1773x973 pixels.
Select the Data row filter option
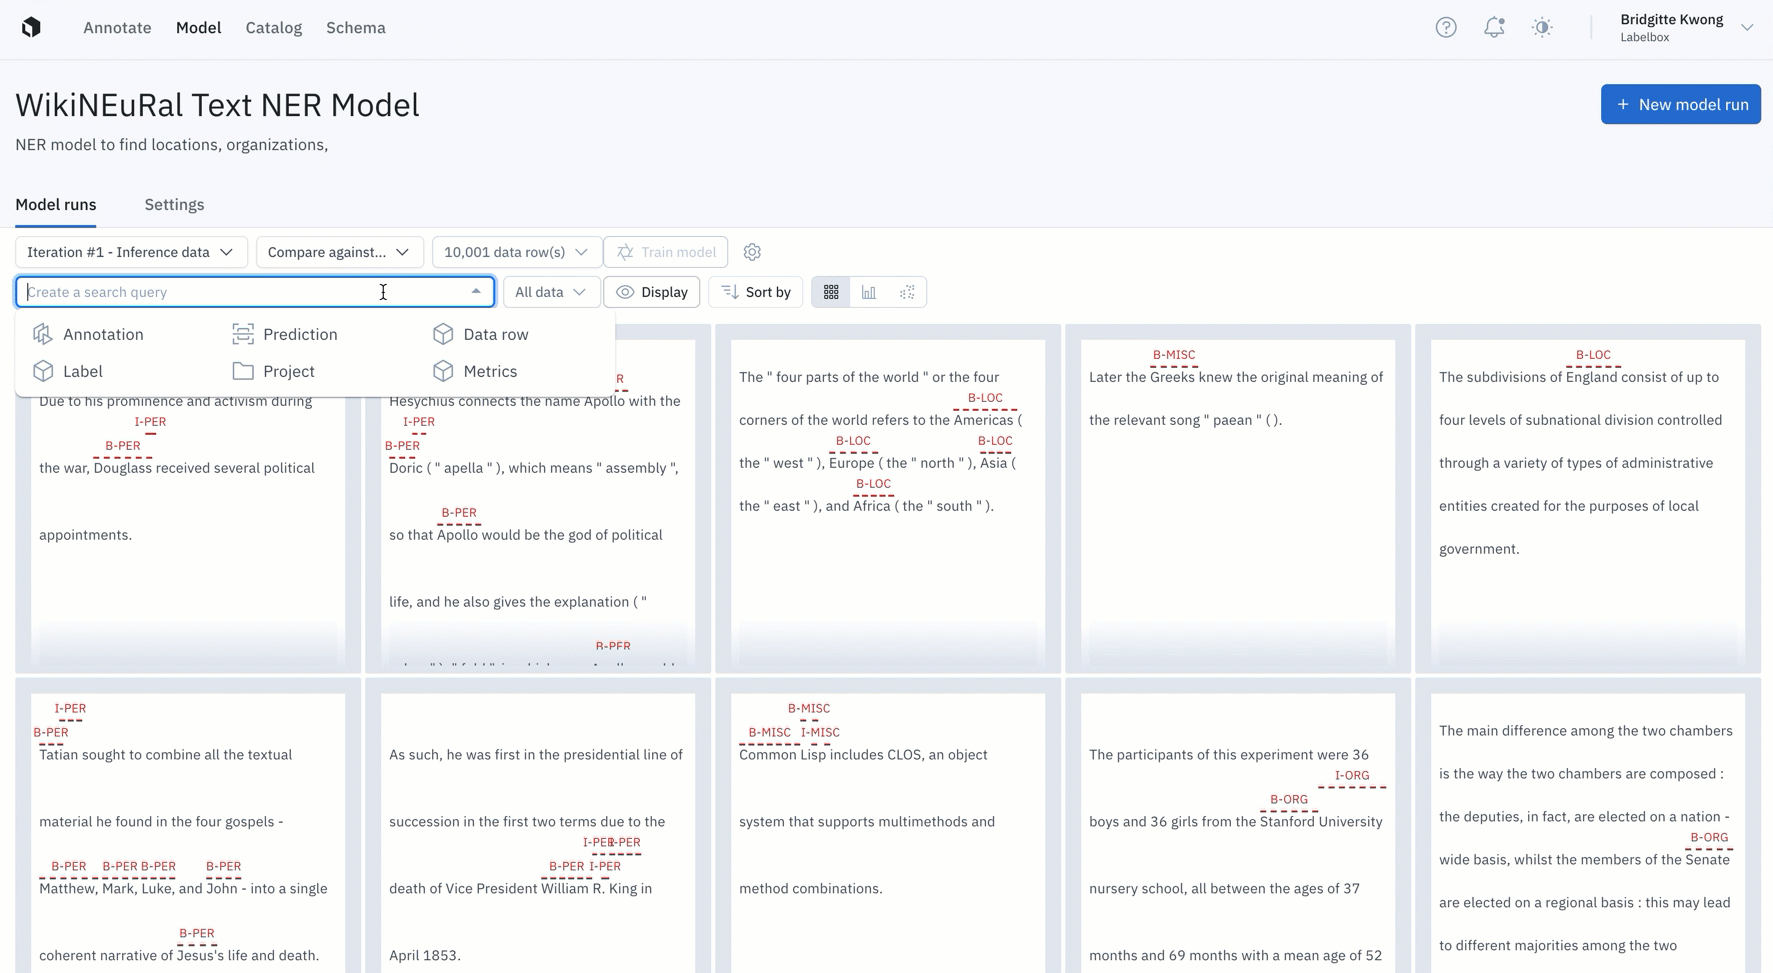pos(481,334)
